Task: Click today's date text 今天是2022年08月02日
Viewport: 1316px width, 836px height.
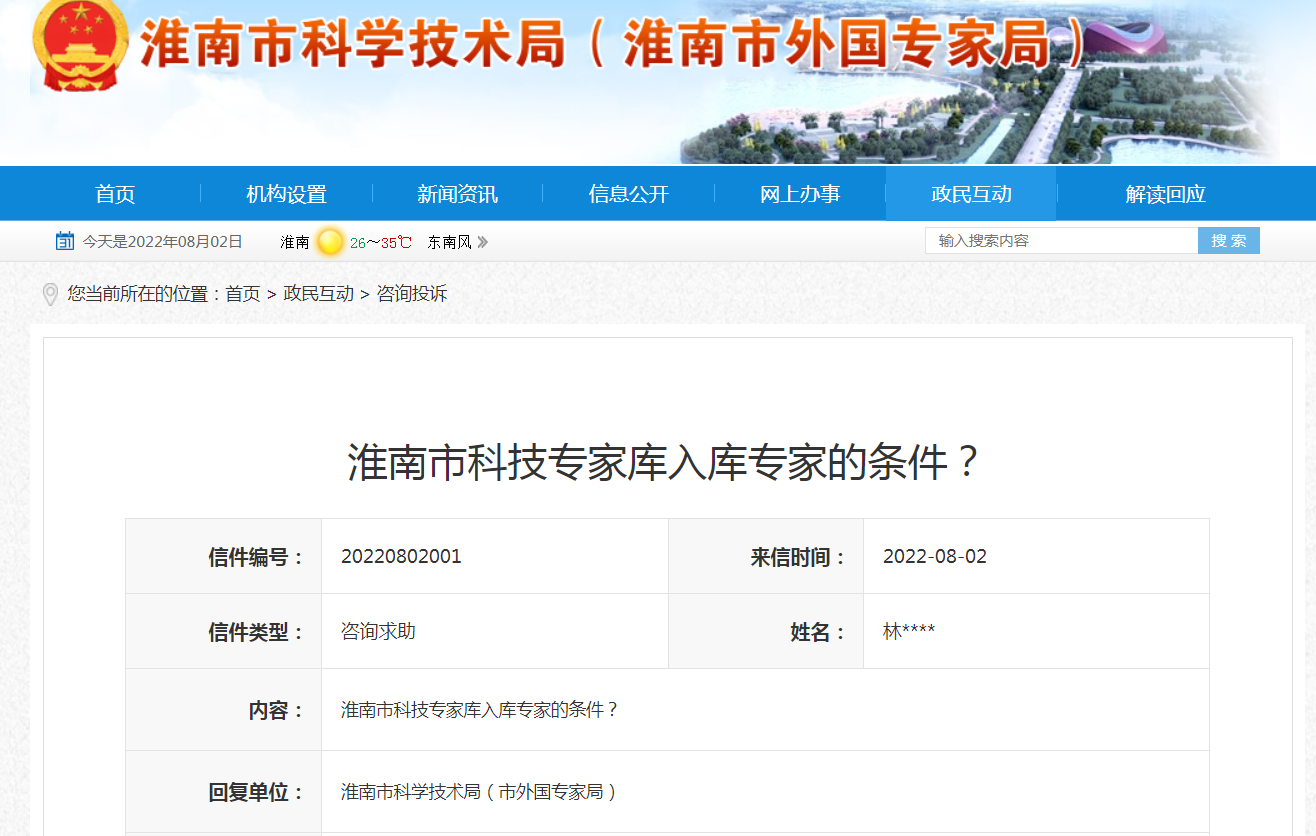Action: click(x=162, y=242)
